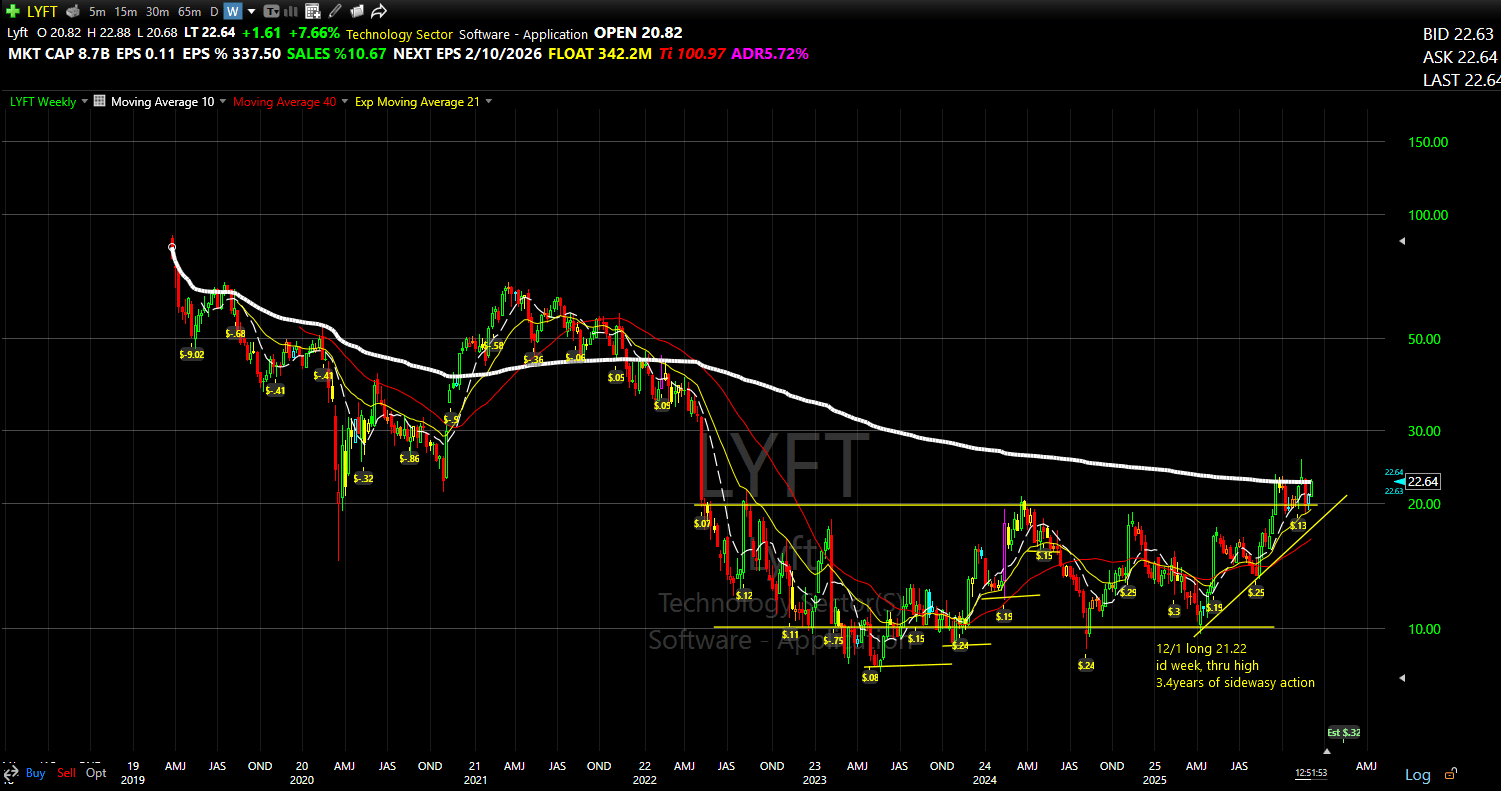Viewport: 1501px width, 791px height.
Task: Click the $.08 earnings label
Action: [870, 677]
